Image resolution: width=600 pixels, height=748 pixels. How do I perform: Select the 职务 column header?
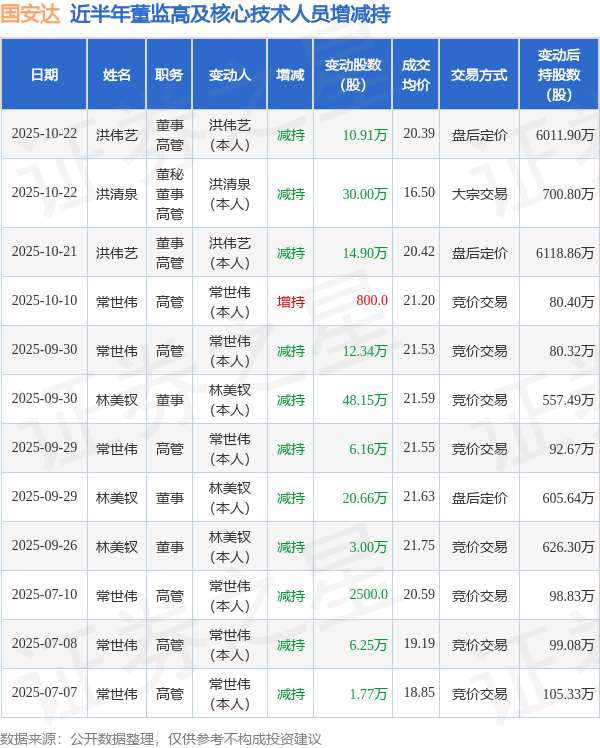coord(169,75)
